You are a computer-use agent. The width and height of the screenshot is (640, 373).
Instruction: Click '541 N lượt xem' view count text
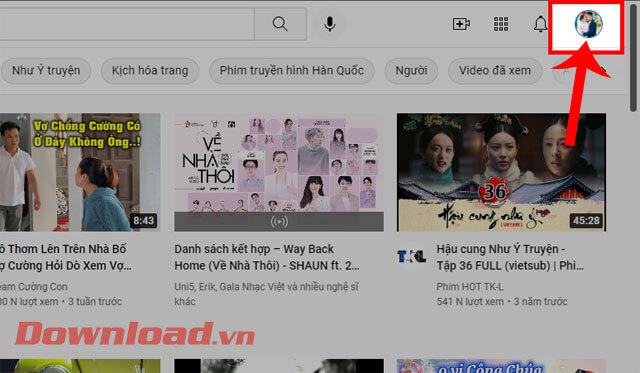(470, 302)
